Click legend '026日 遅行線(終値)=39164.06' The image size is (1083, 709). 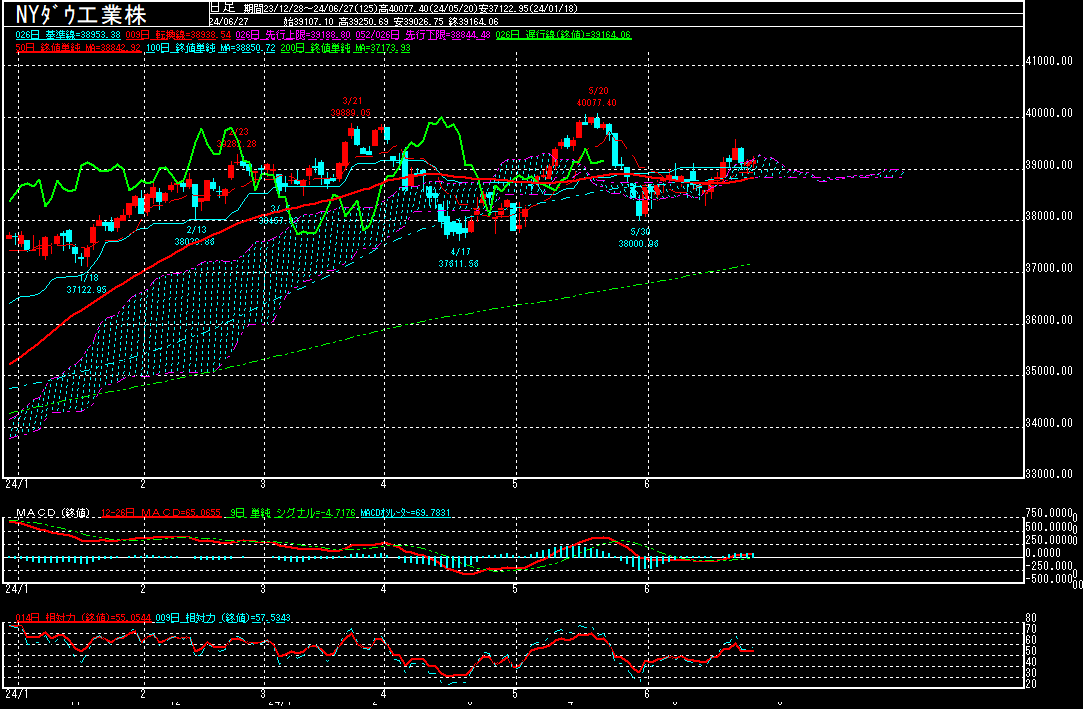pyautogui.click(x=564, y=35)
